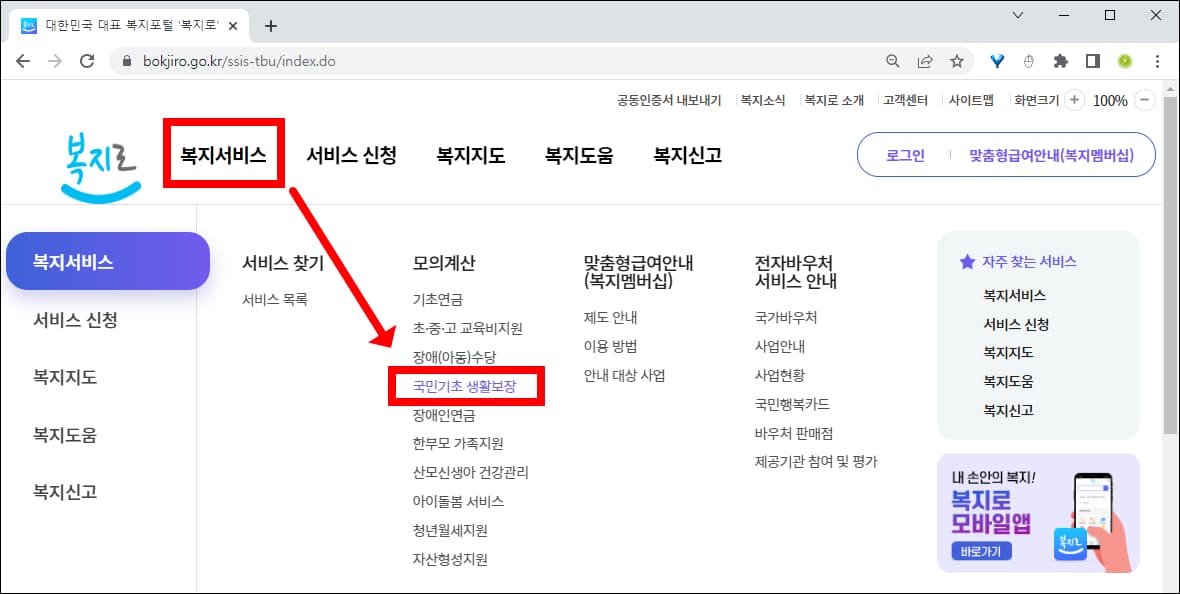Open the 사이트맵 top link
The image size is (1180, 594).
point(971,100)
